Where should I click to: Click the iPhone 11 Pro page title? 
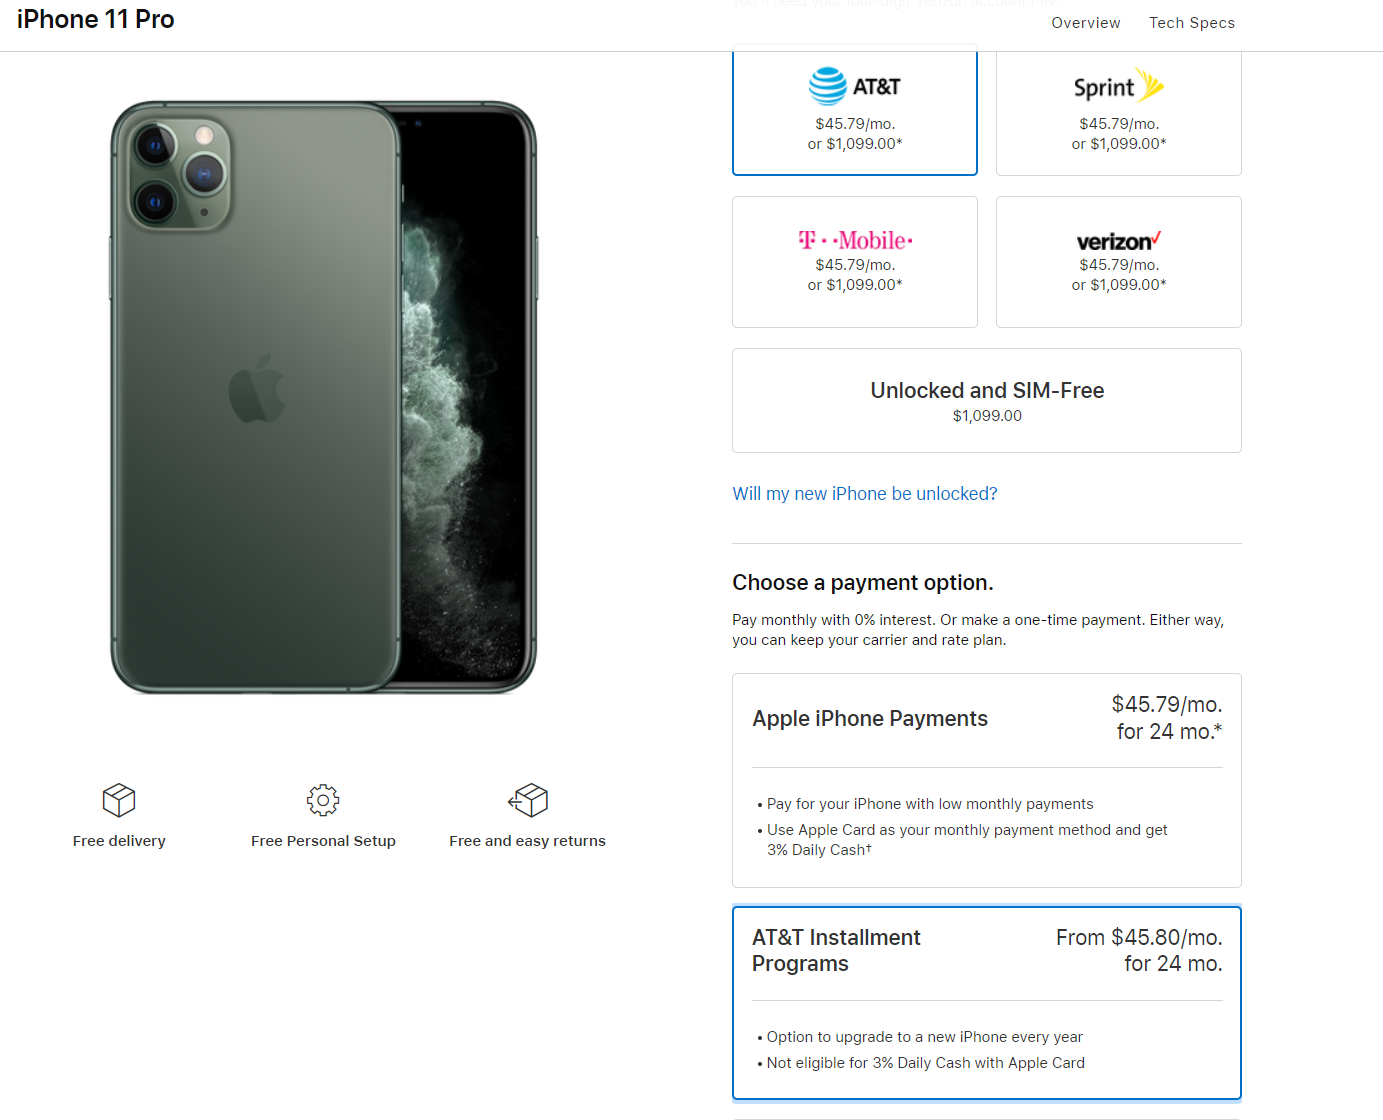click(x=95, y=19)
